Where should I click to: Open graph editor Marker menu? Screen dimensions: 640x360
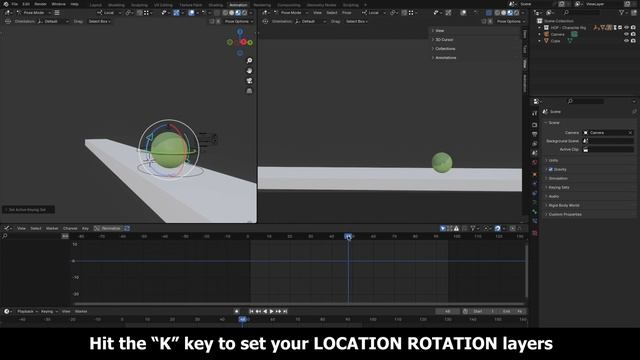pos(52,229)
